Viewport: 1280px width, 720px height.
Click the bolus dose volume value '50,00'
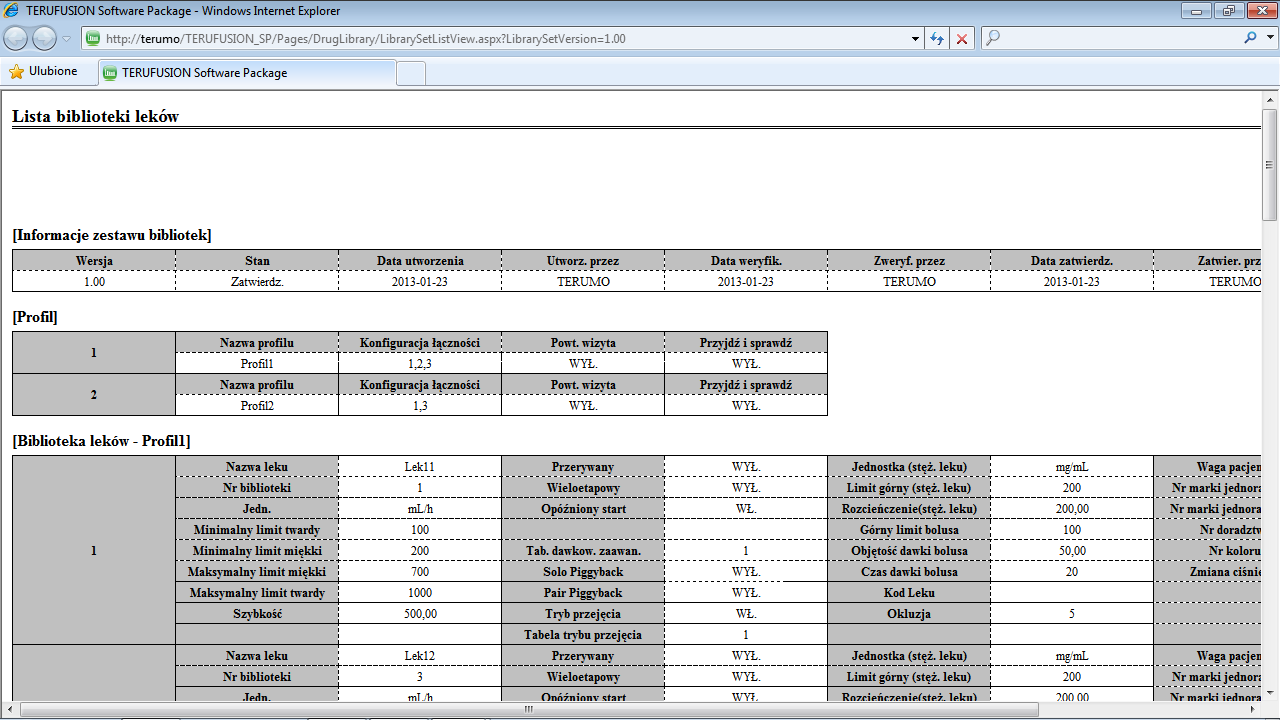1072,551
